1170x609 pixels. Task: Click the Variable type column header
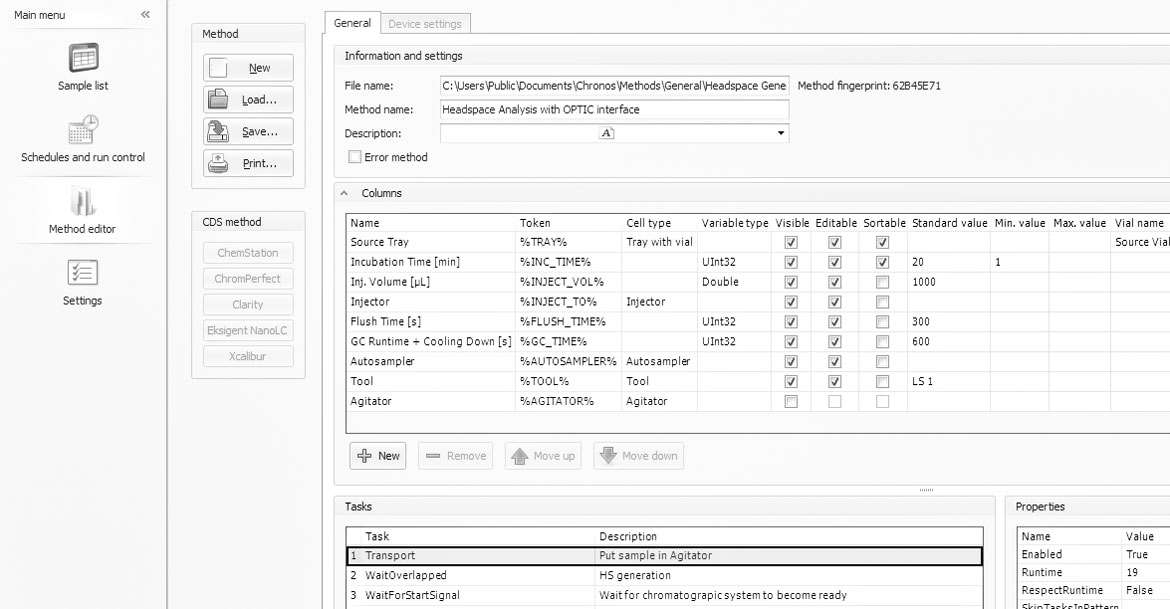[x=734, y=223]
